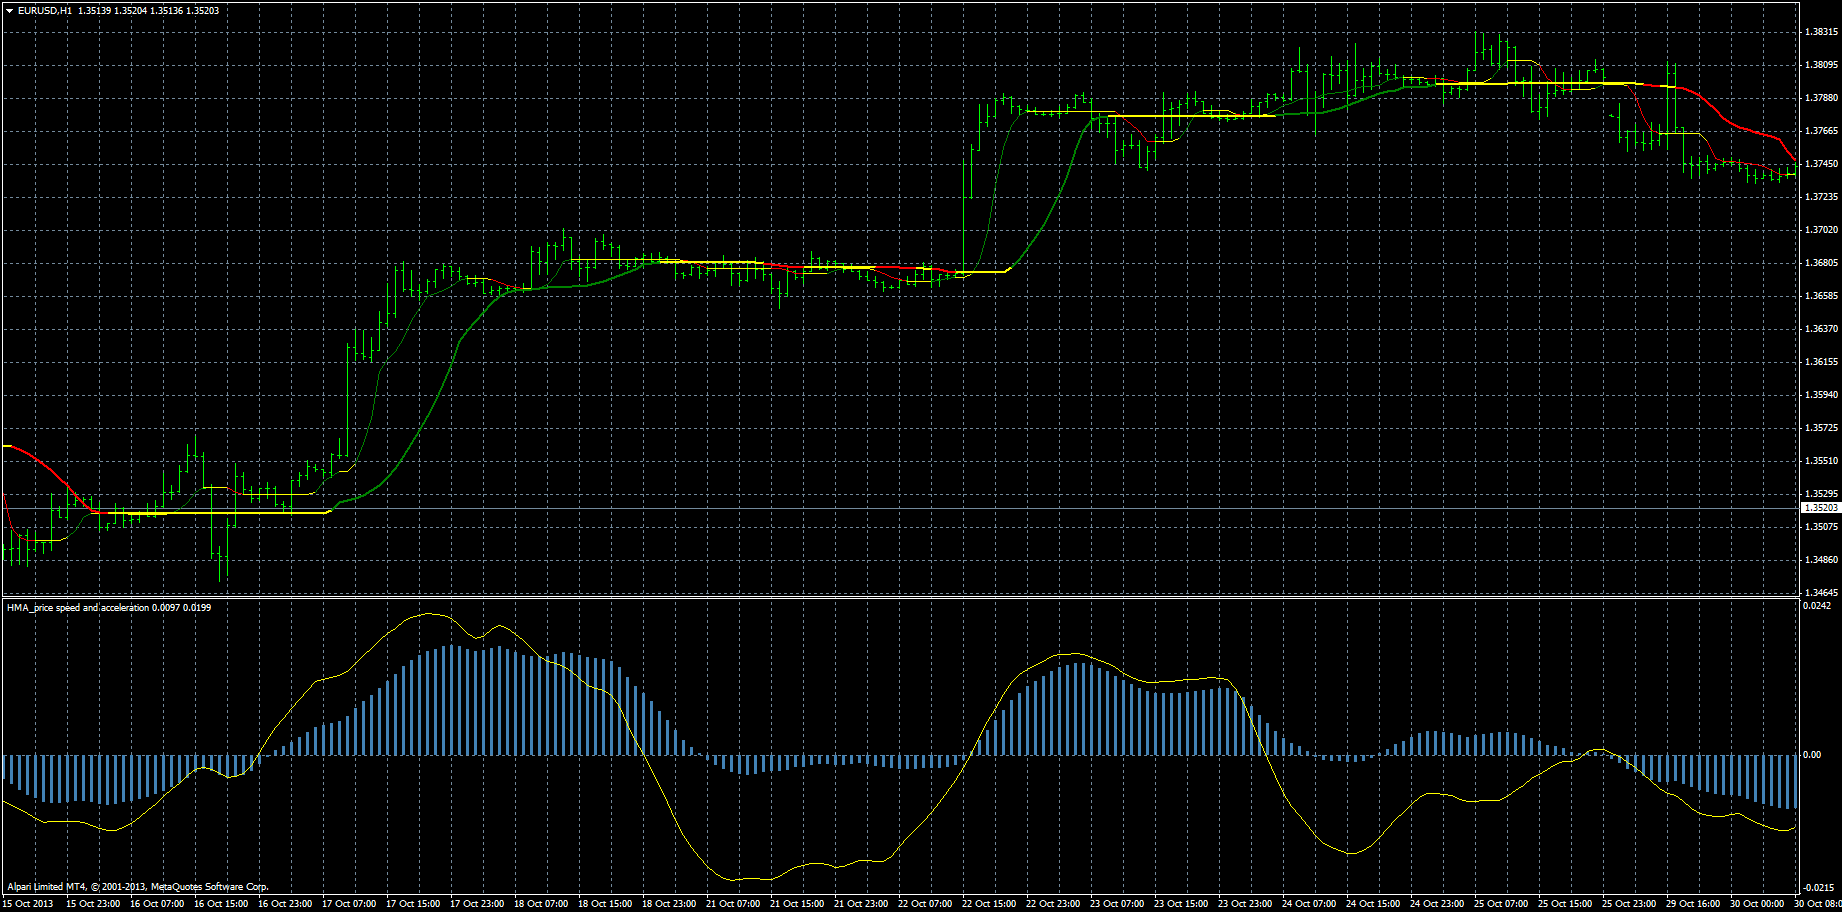
Task: Click the 0.0242 indicator scale value
Action: [1817, 606]
